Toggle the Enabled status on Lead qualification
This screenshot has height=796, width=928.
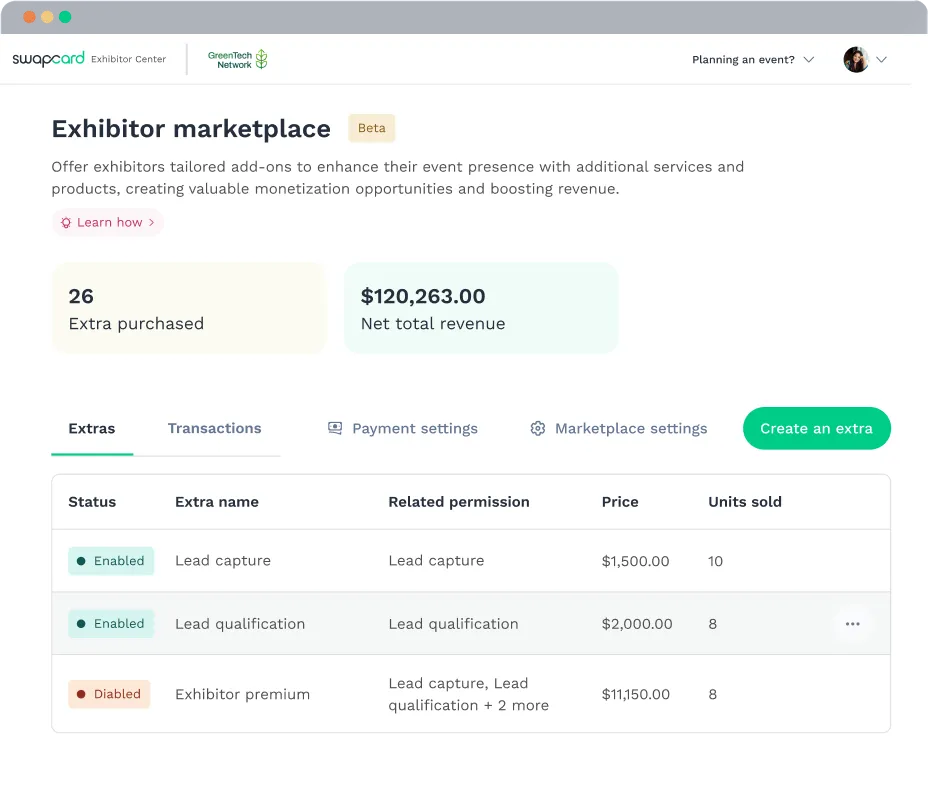pos(111,623)
